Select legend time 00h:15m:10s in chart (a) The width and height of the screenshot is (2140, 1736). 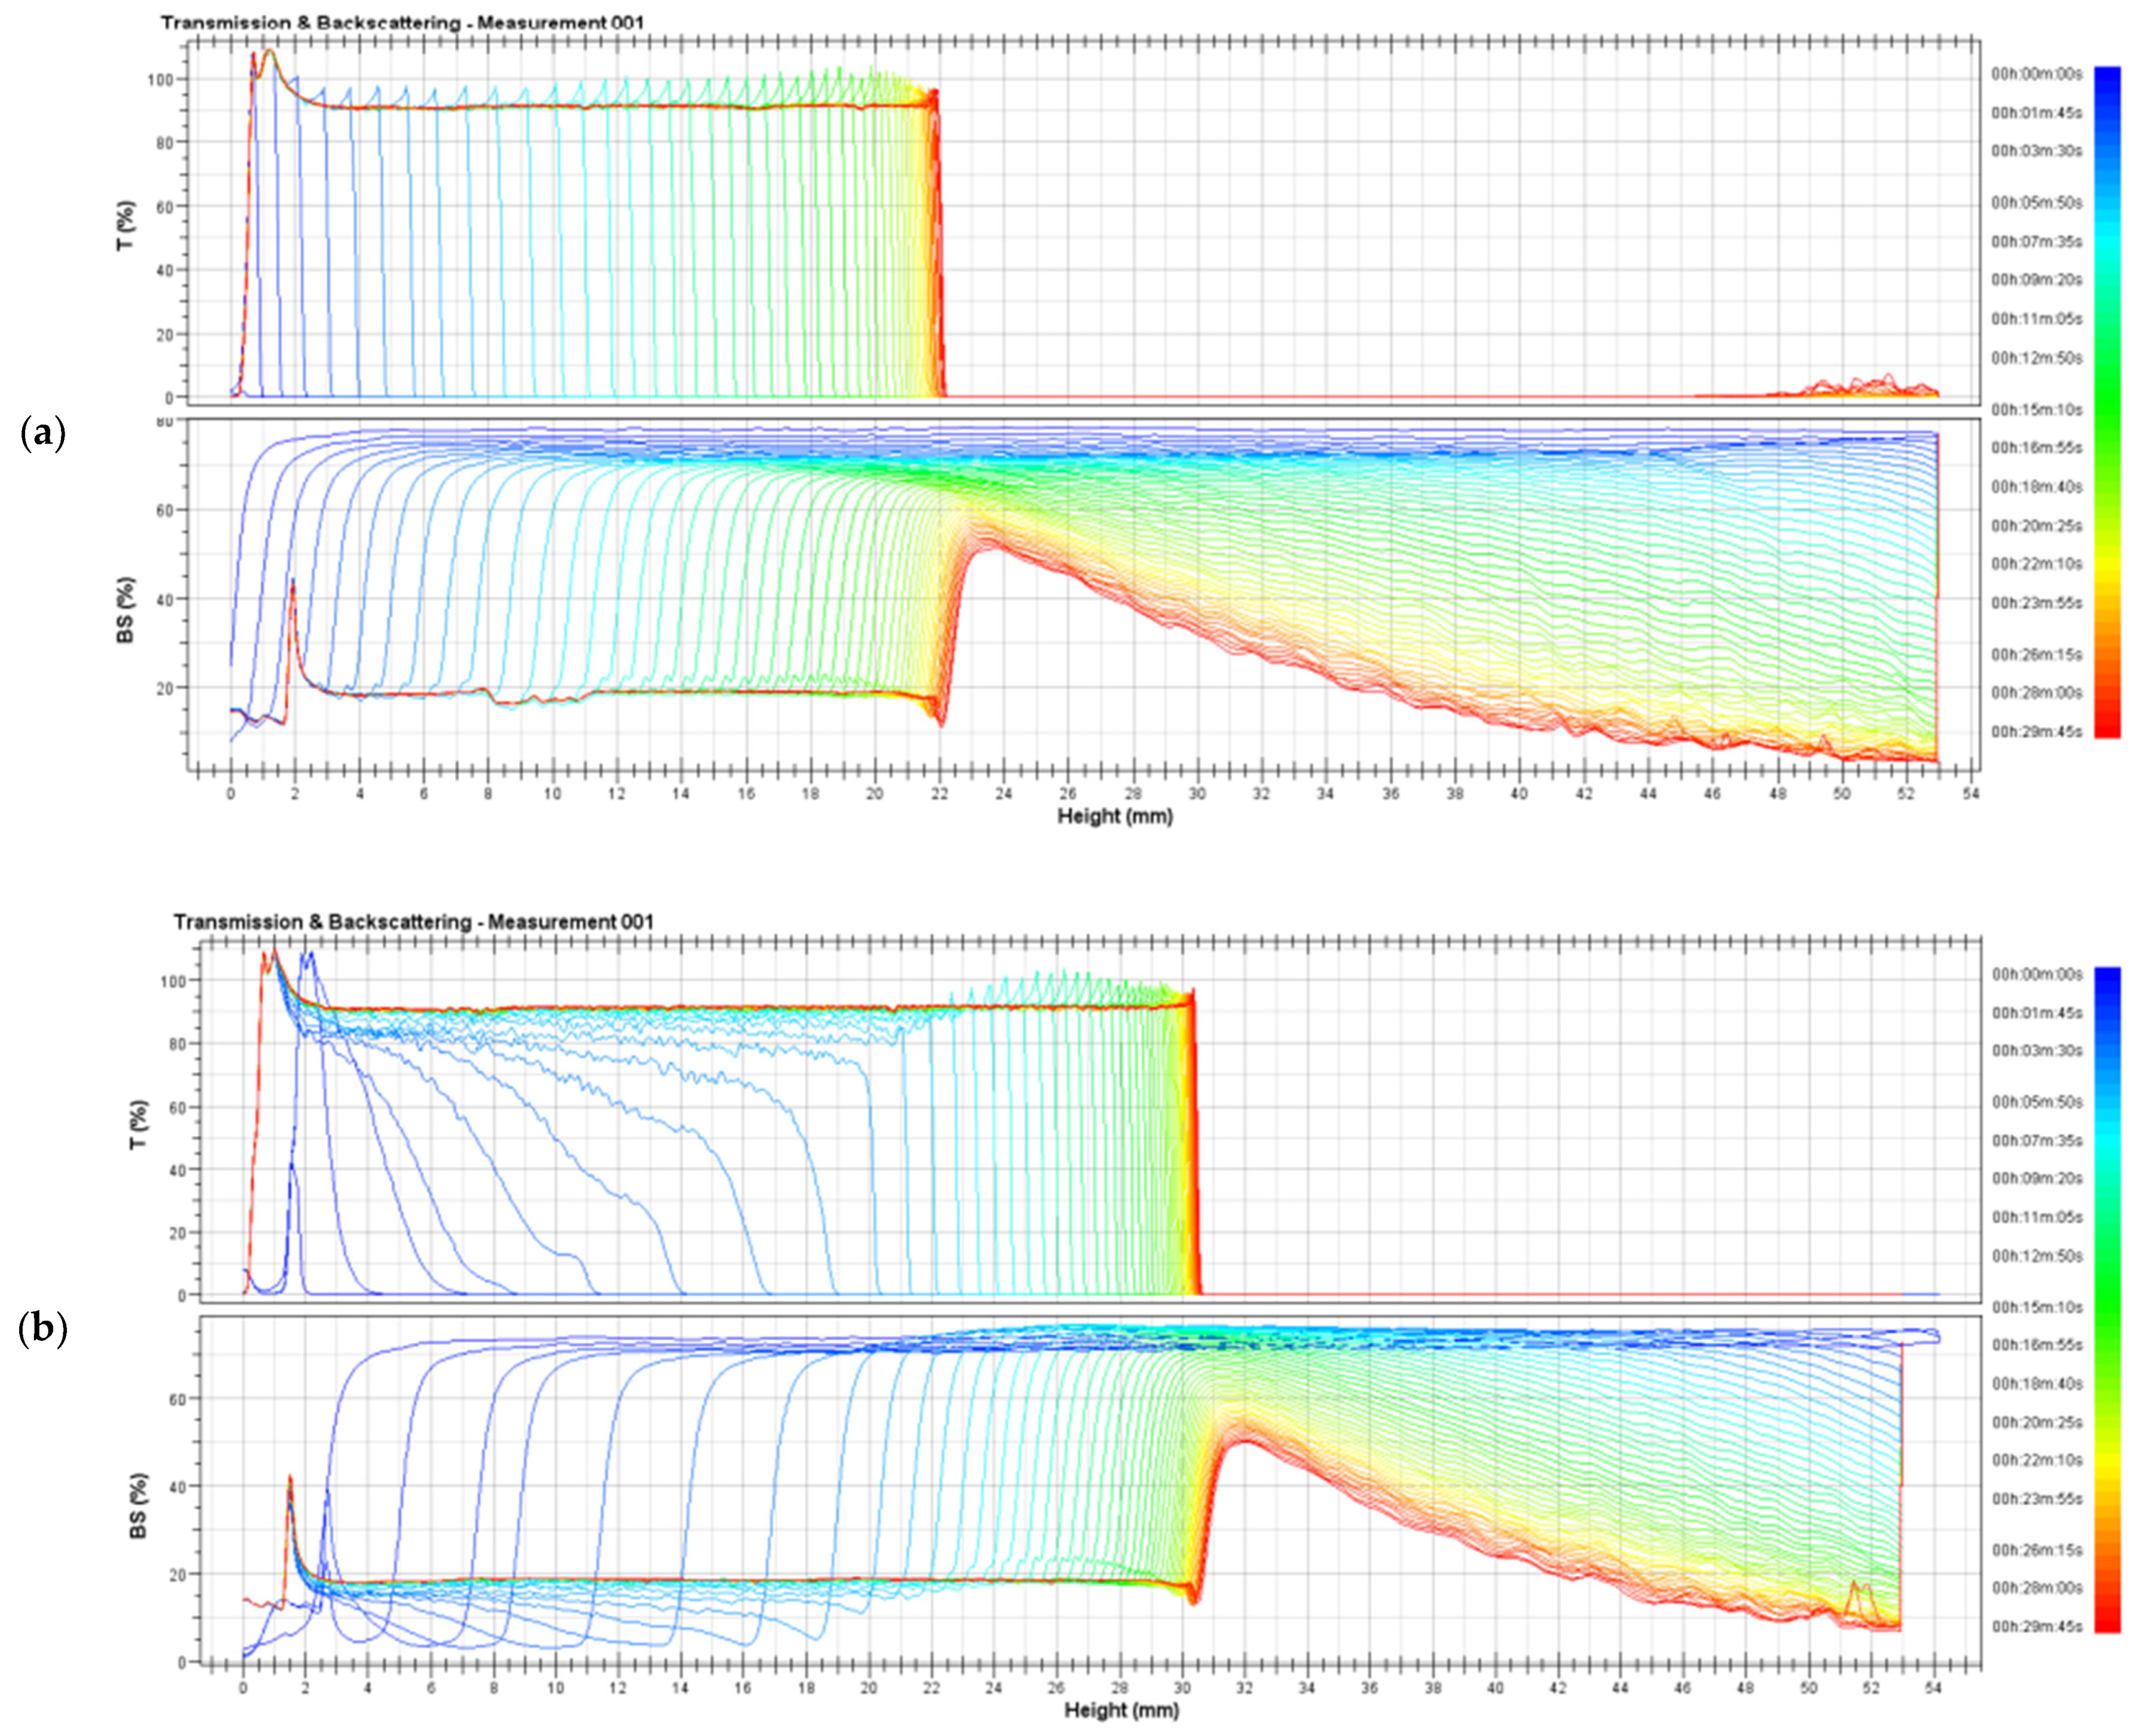pyautogui.click(x=2036, y=410)
